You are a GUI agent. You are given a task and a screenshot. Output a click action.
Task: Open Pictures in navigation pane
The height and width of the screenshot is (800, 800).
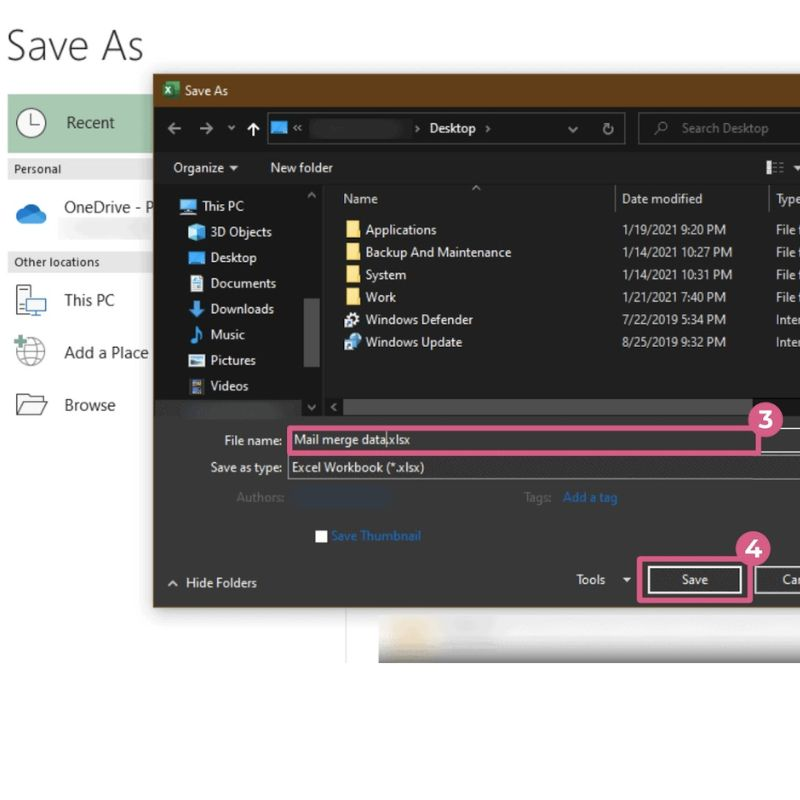click(x=222, y=360)
